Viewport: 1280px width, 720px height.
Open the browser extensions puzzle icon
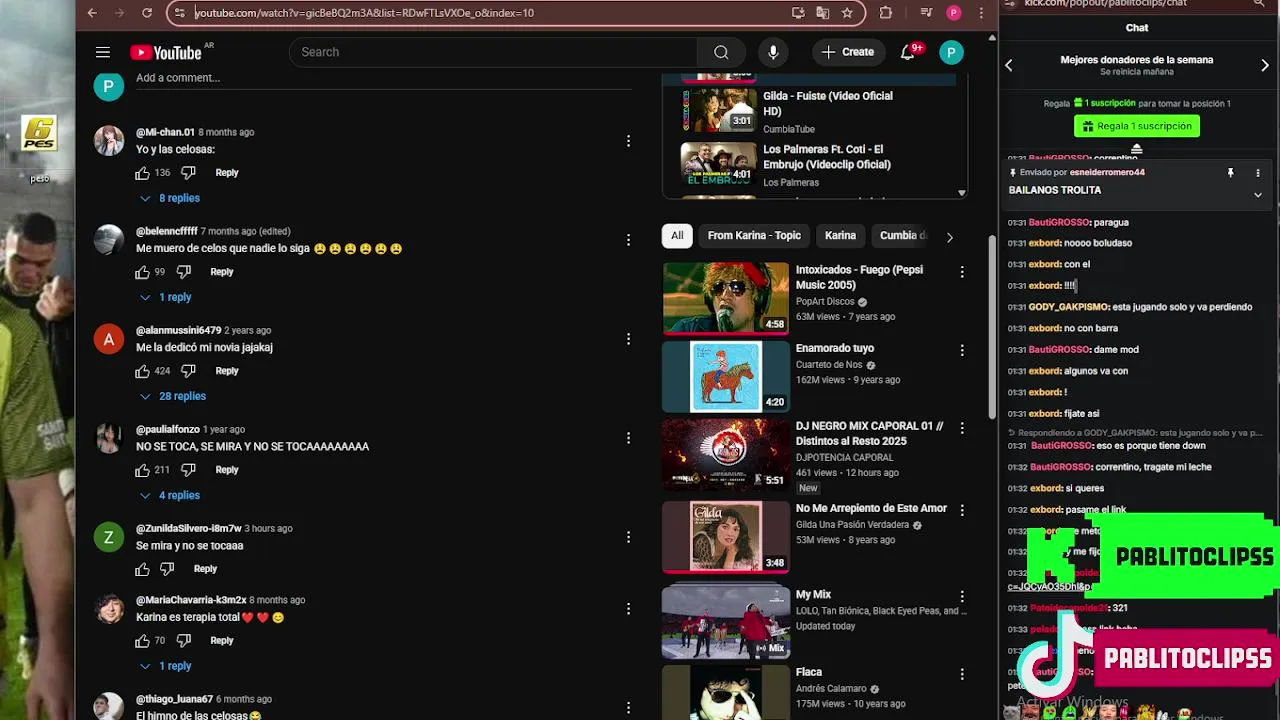(886, 13)
